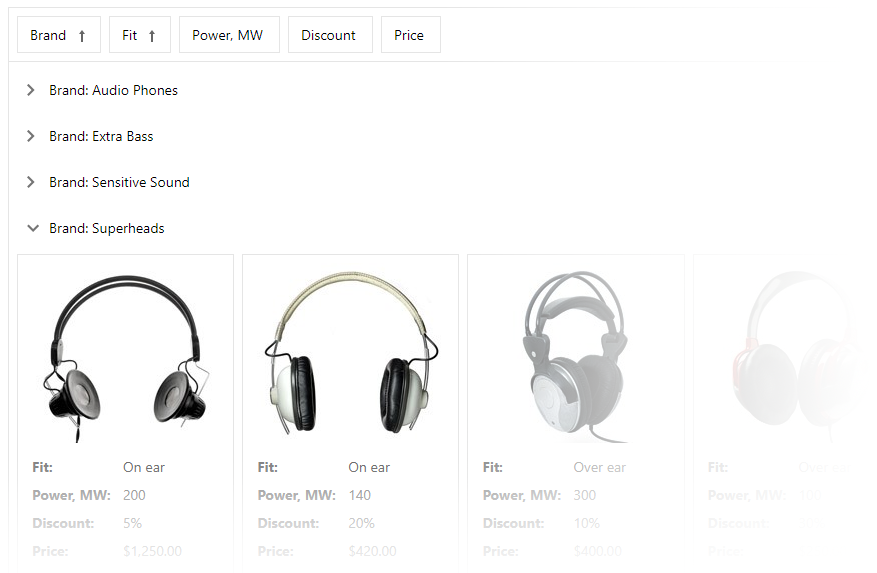Screen dimensions: 877x573
Task: Click the Brand sort button
Action: click(59, 35)
